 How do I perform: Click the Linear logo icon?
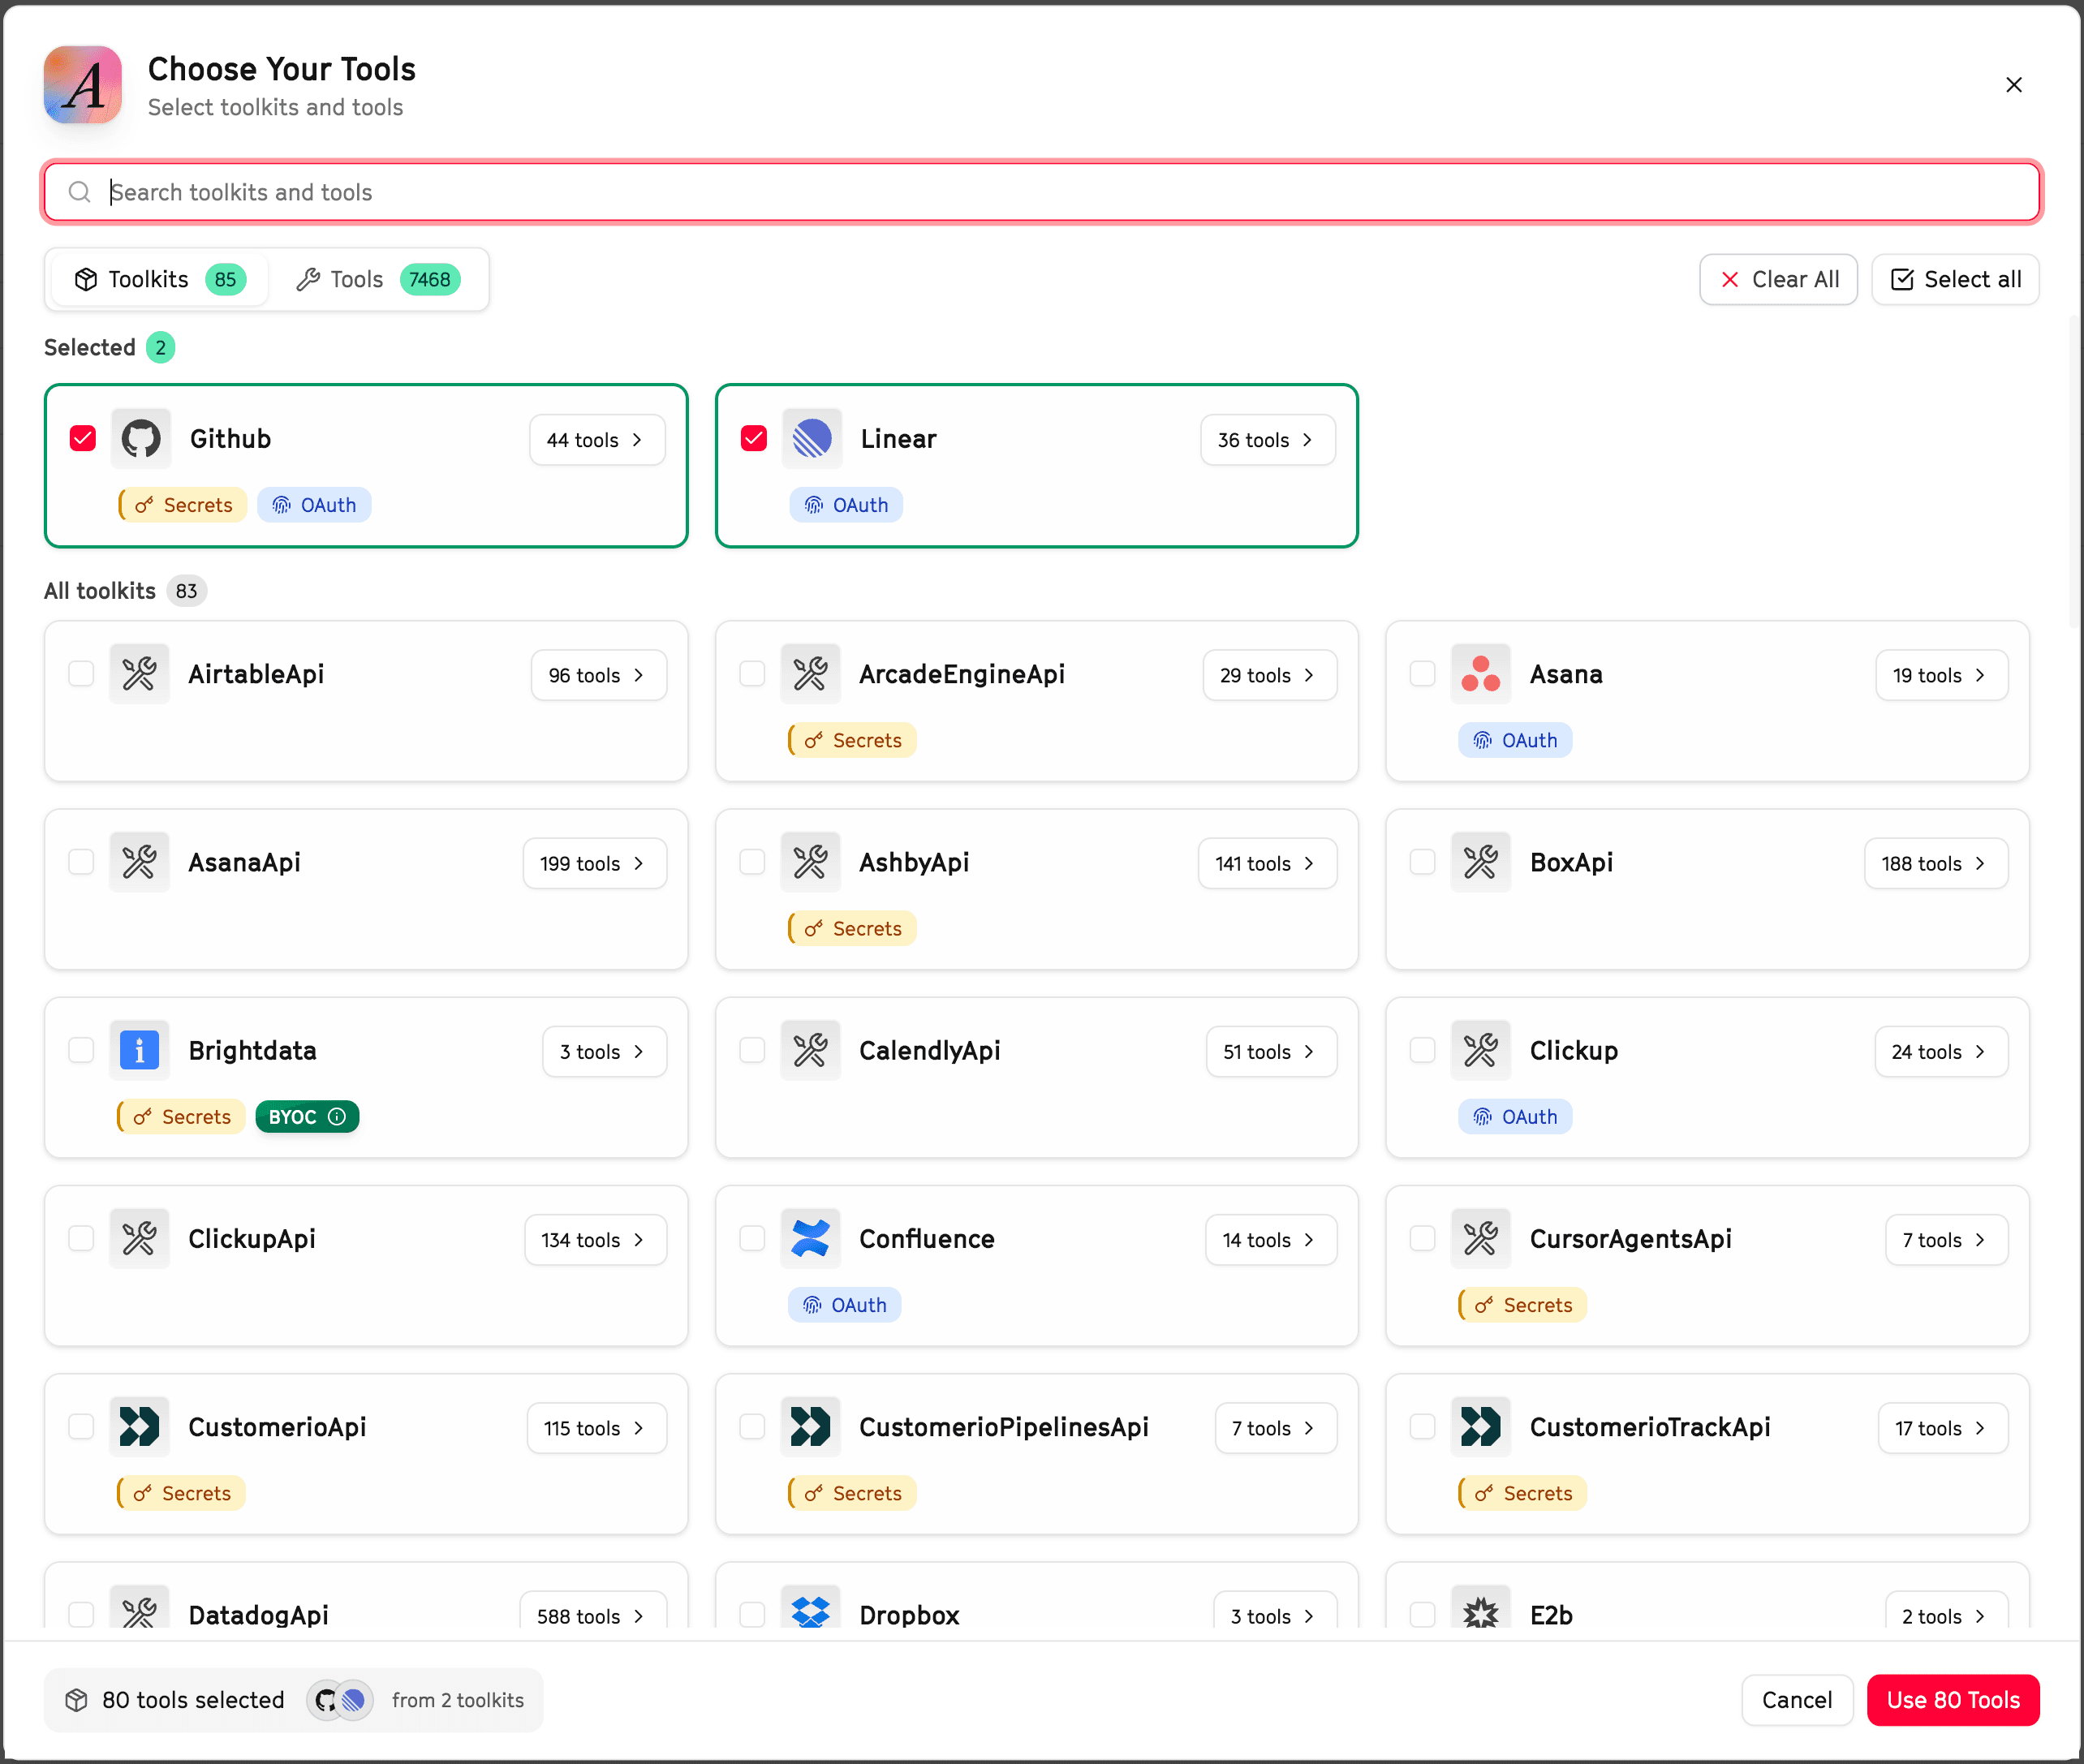tap(811, 438)
